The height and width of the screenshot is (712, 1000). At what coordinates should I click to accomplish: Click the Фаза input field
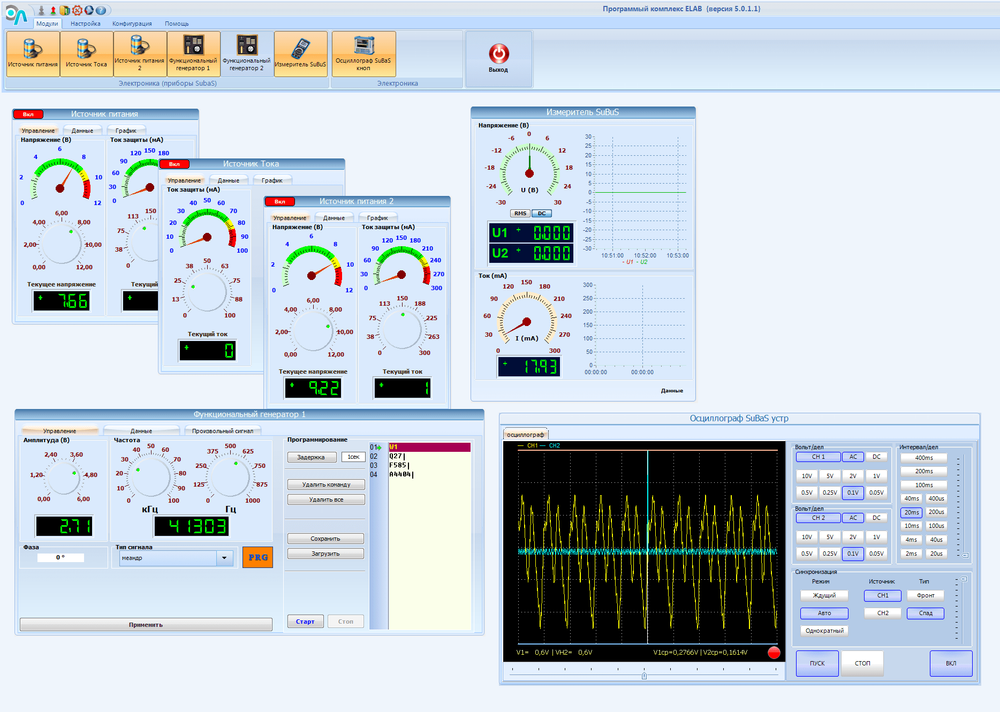click(x=60, y=557)
